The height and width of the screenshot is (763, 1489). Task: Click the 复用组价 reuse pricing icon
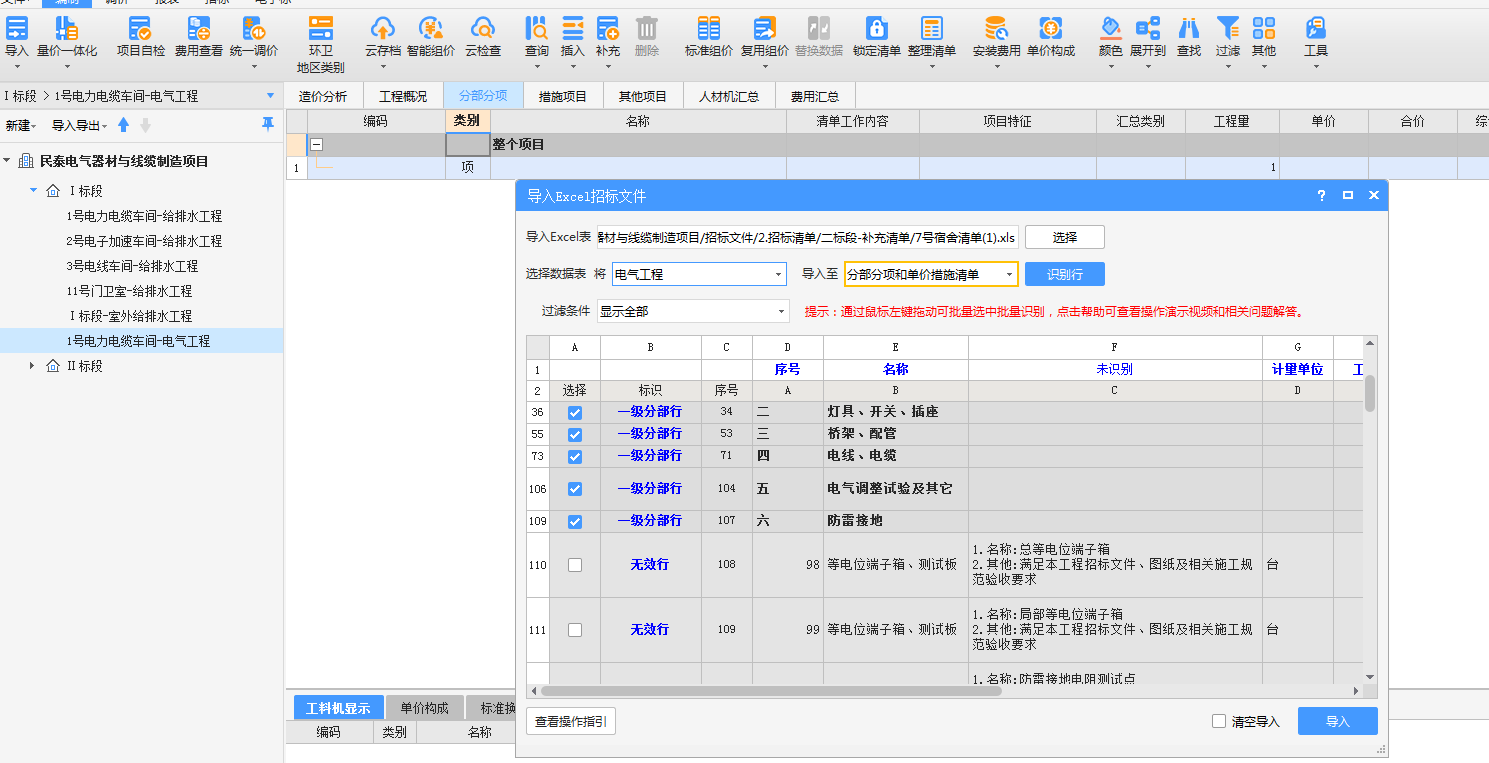tap(765, 28)
